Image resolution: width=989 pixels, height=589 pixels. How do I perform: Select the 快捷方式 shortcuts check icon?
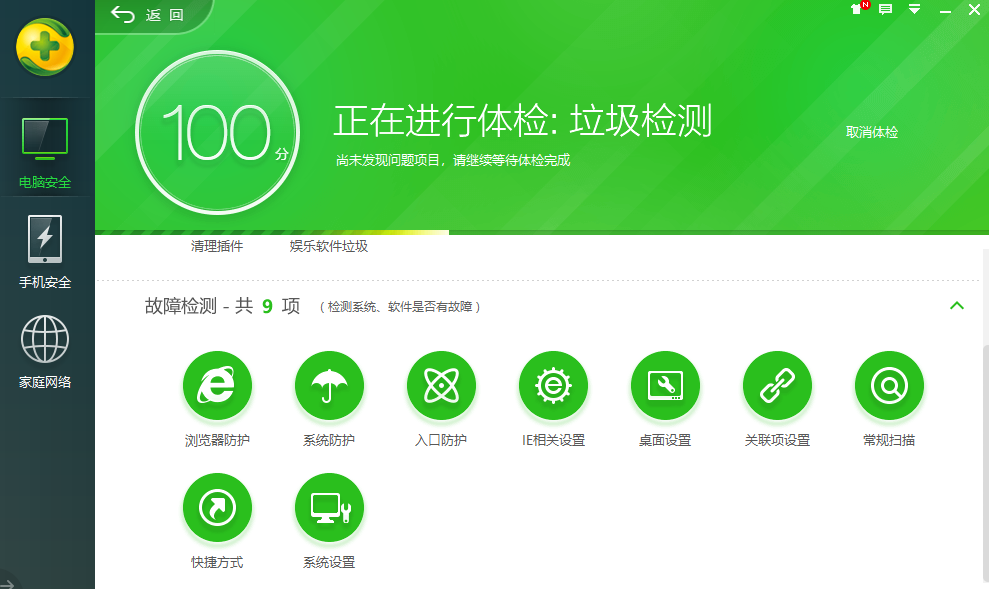[217, 507]
